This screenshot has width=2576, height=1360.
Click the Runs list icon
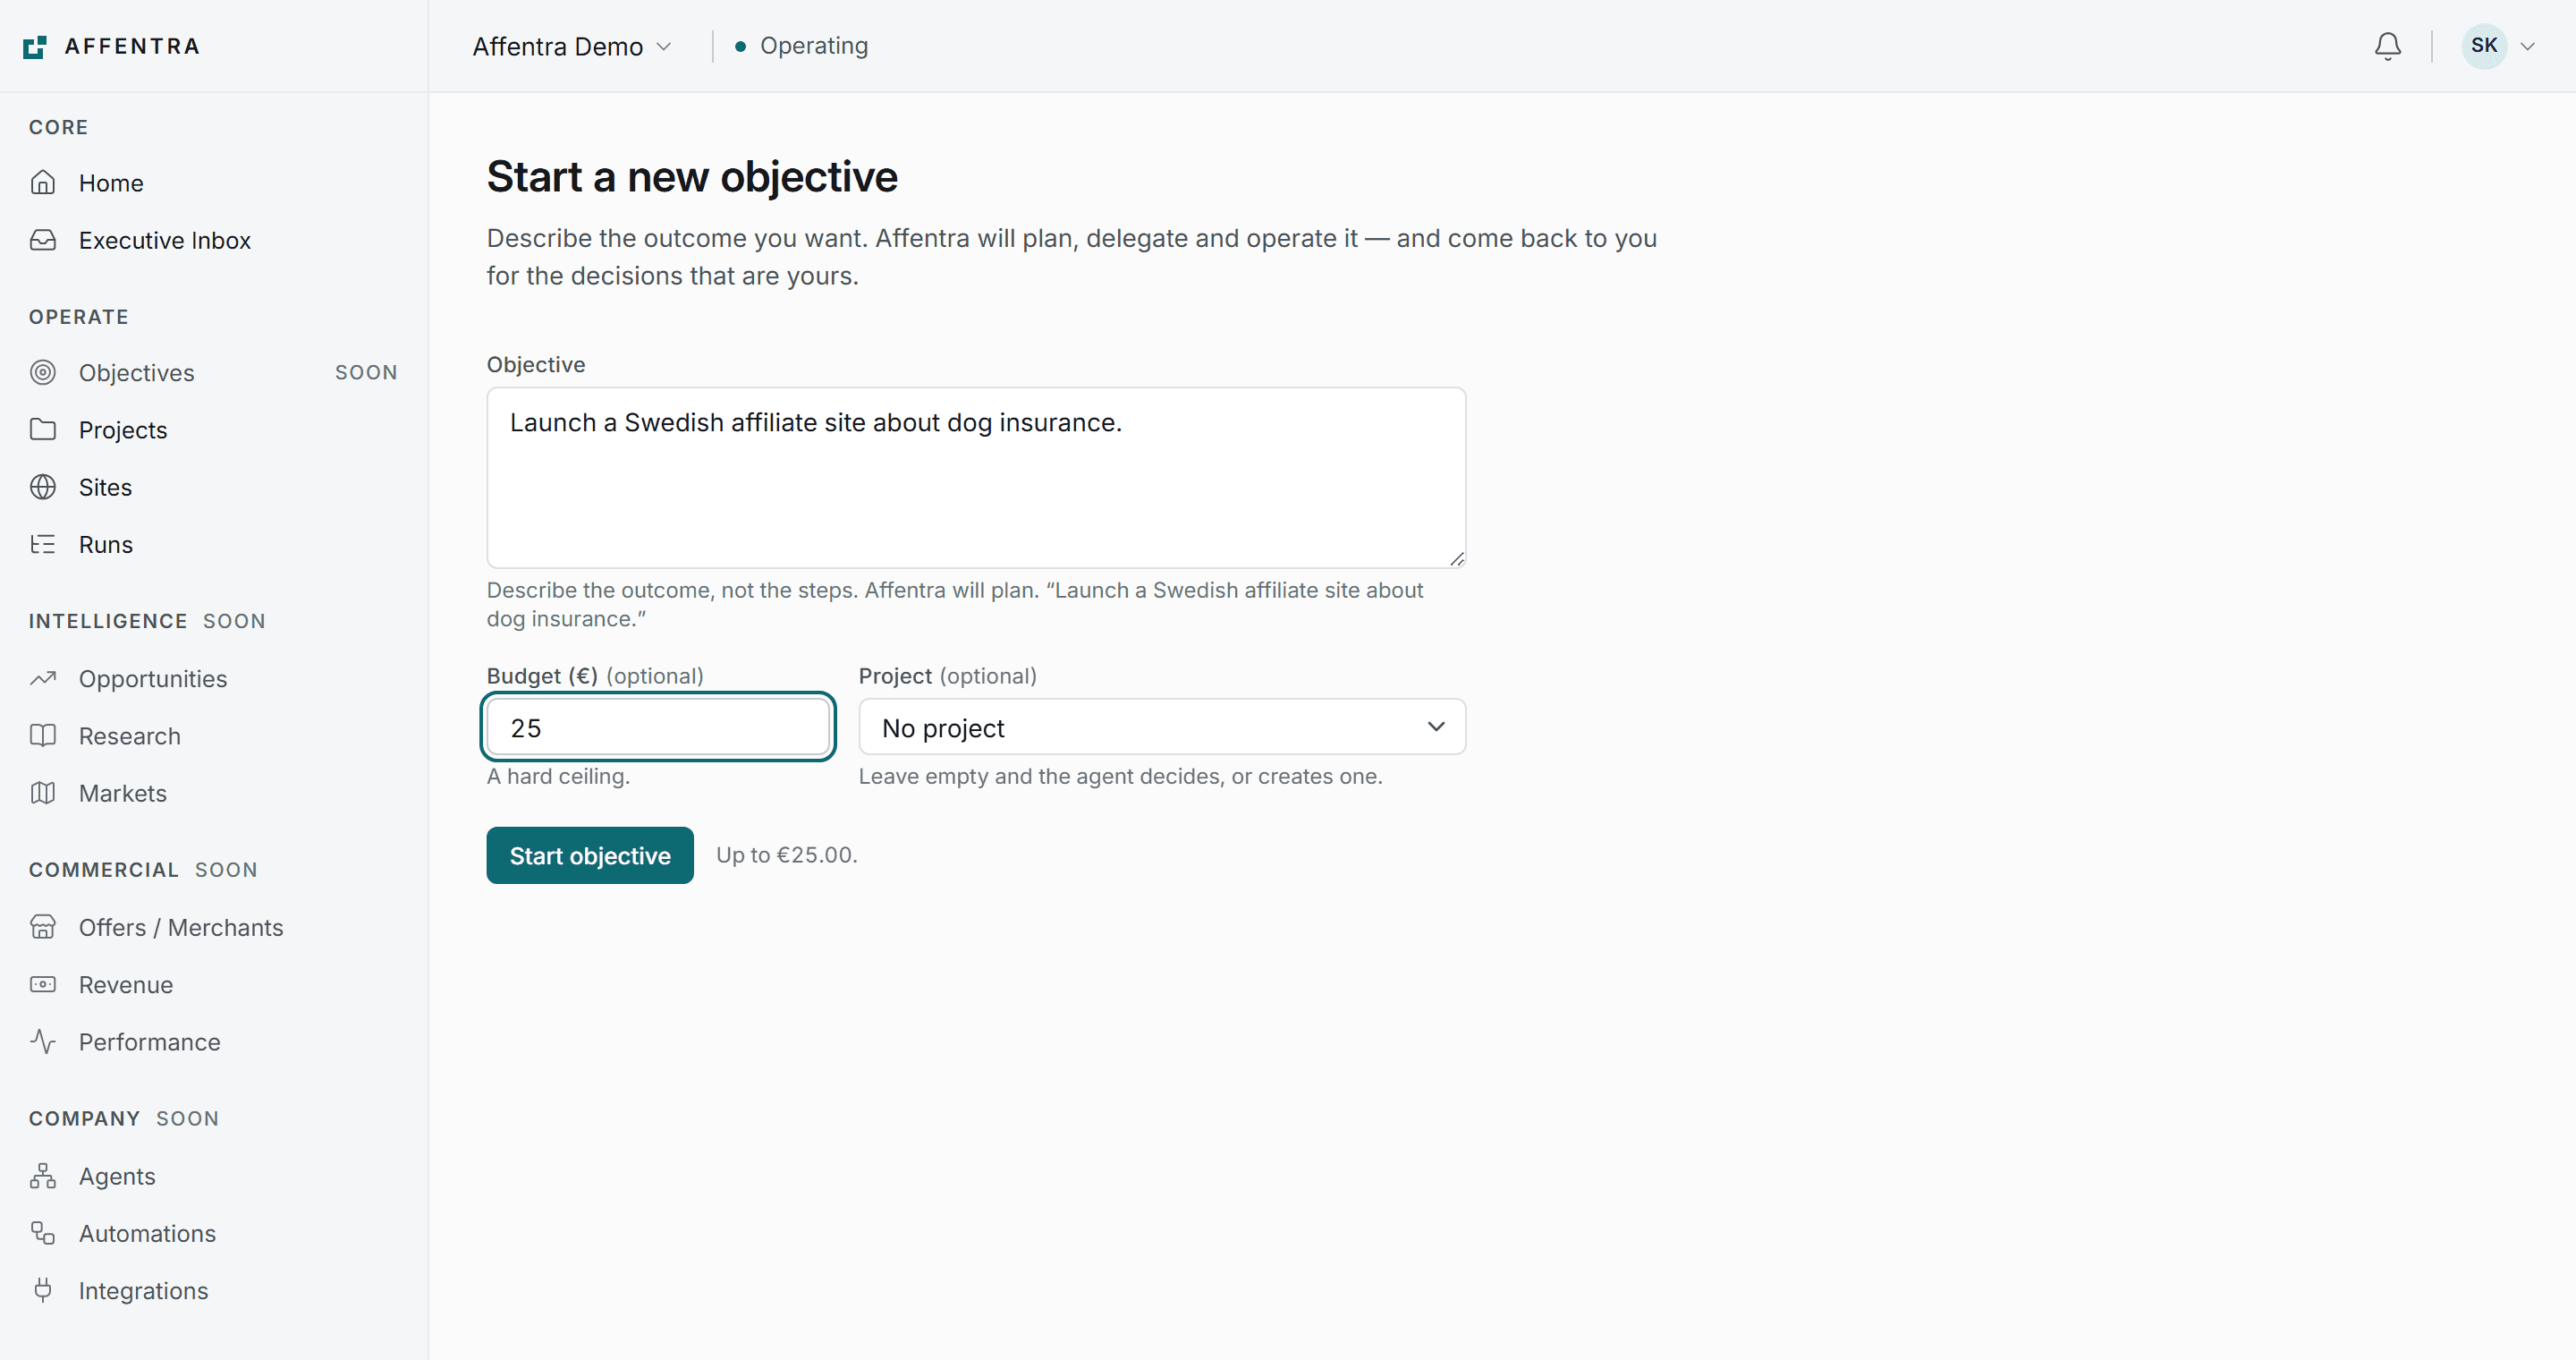pos(43,544)
